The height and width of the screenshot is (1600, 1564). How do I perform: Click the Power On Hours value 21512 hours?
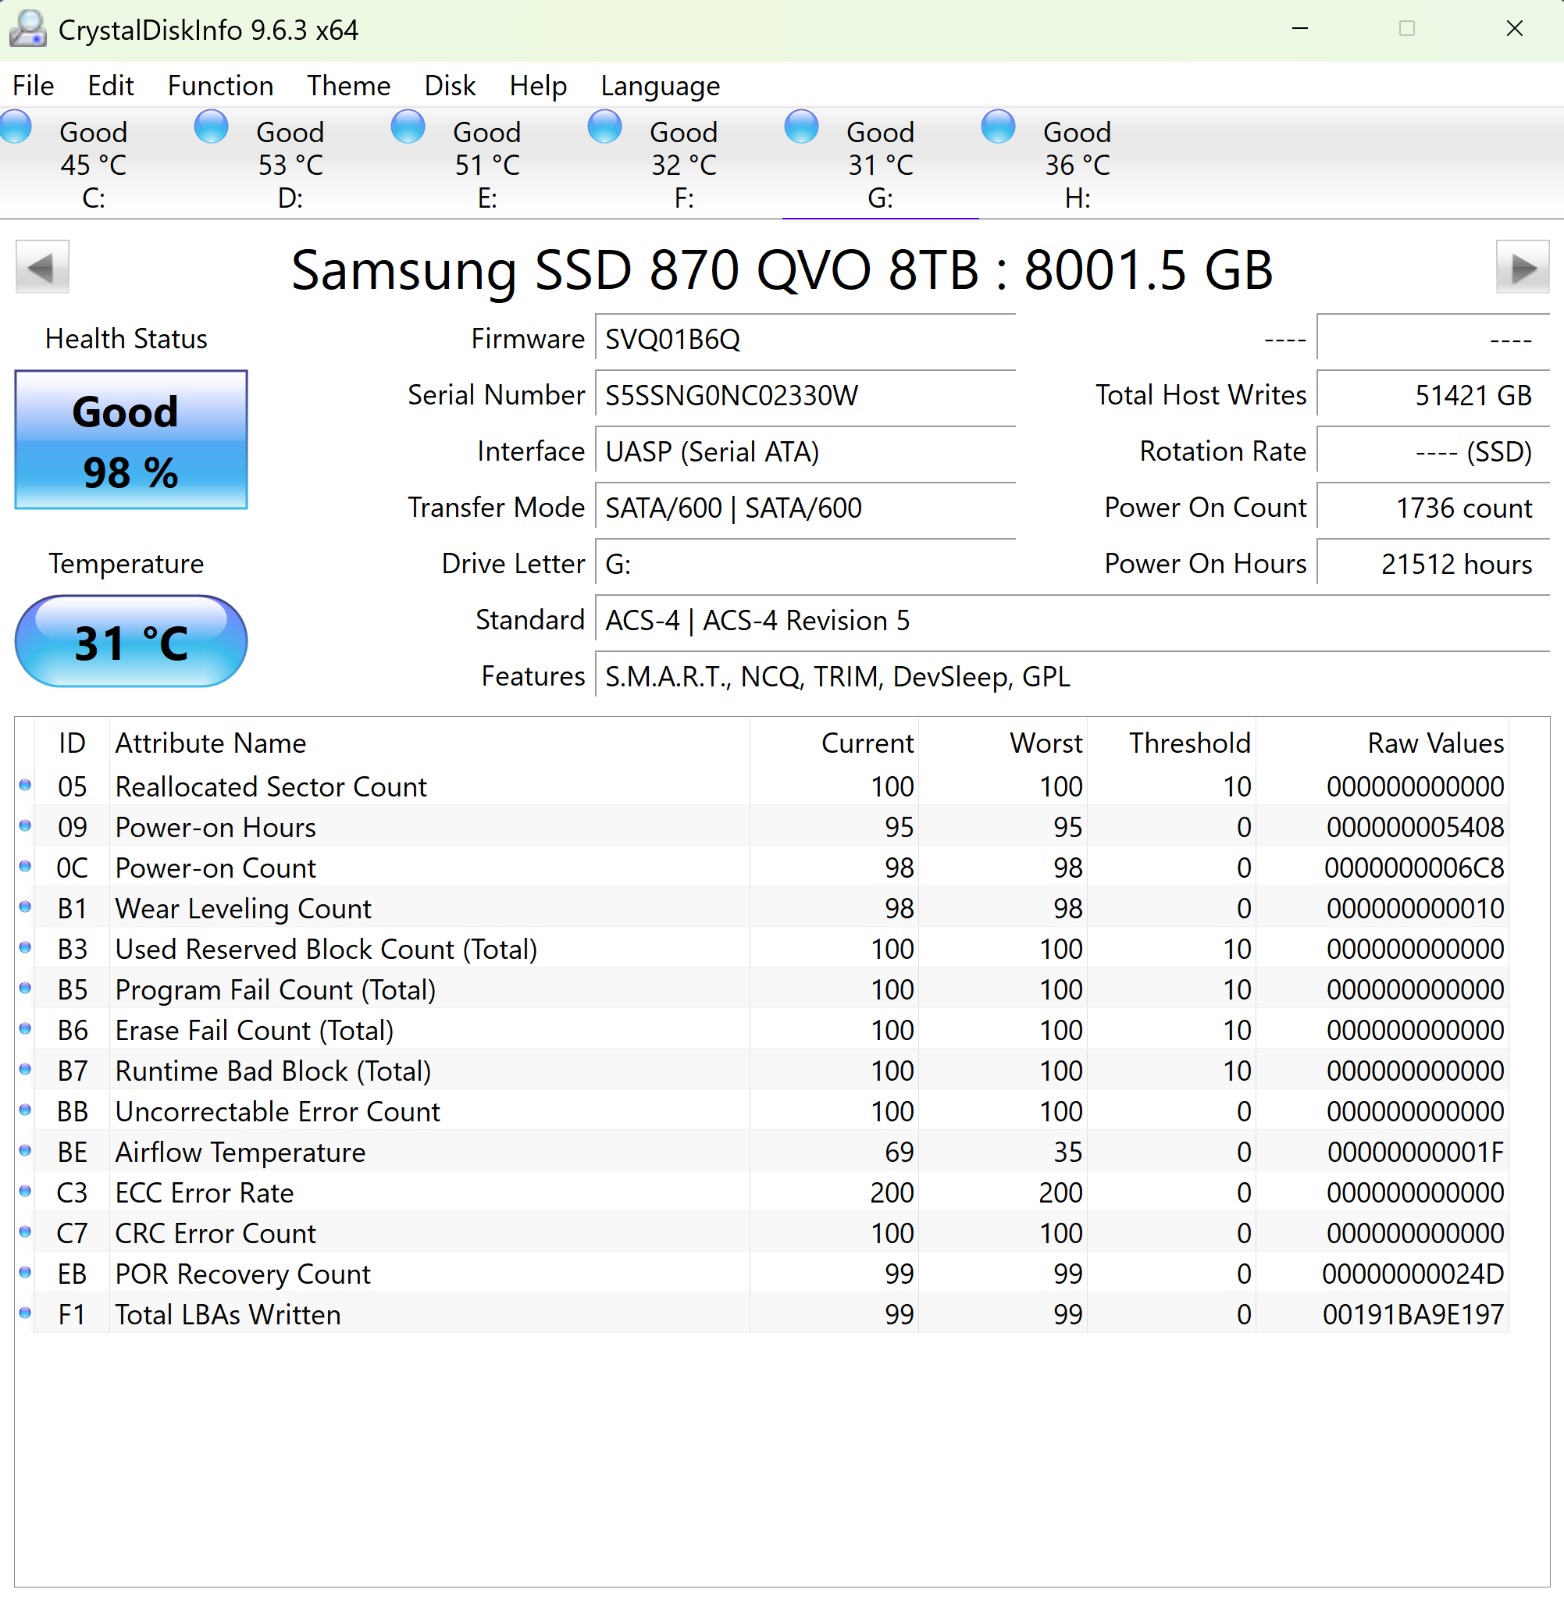tap(1433, 564)
